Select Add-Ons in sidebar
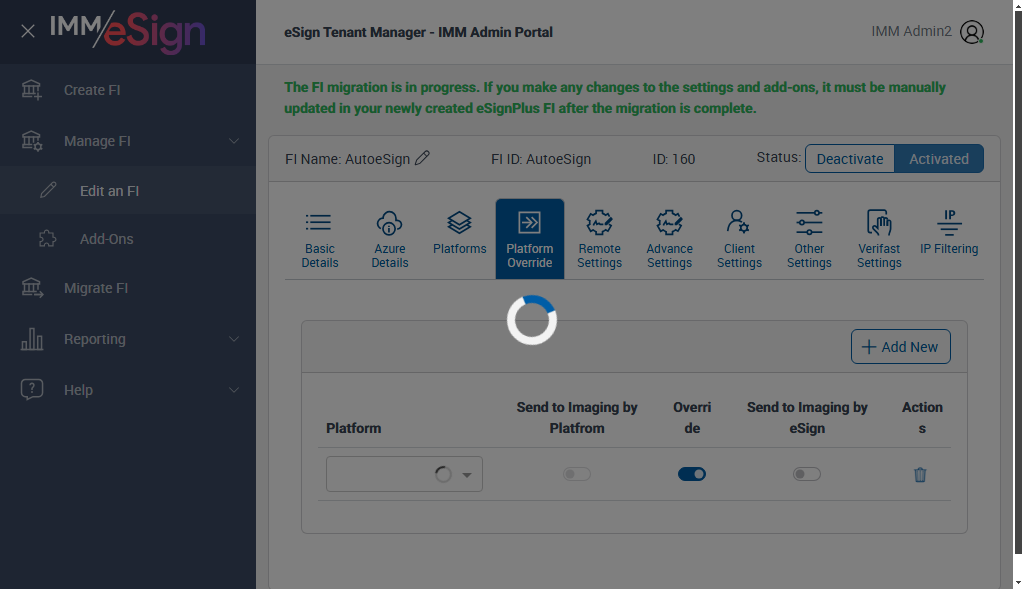Image resolution: width=1024 pixels, height=589 pixels. (128, 239)
